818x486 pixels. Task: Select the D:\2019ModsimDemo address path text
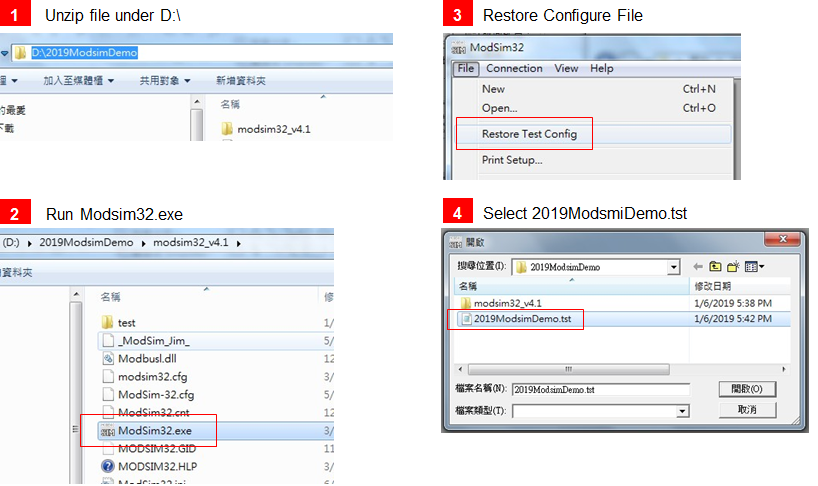pos(85,53)
